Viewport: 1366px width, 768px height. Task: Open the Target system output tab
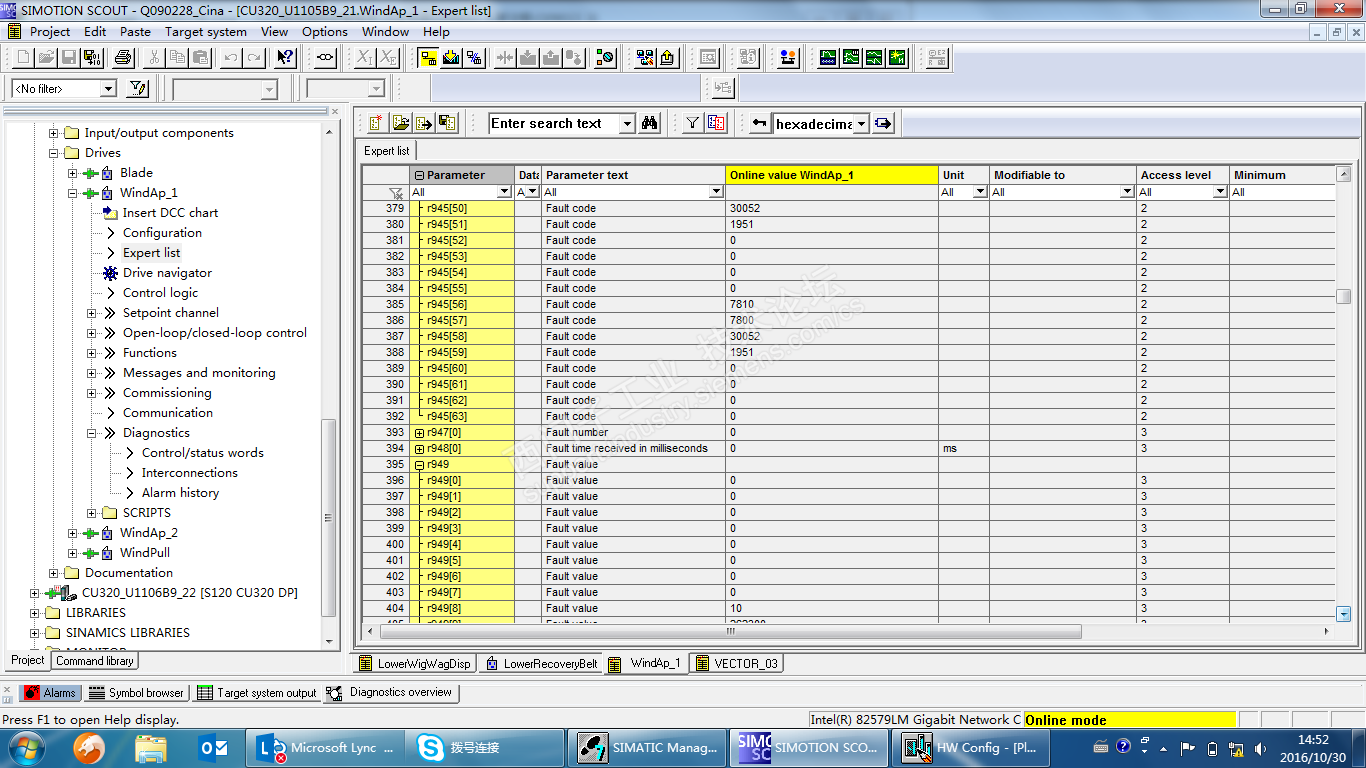[257, 692]
